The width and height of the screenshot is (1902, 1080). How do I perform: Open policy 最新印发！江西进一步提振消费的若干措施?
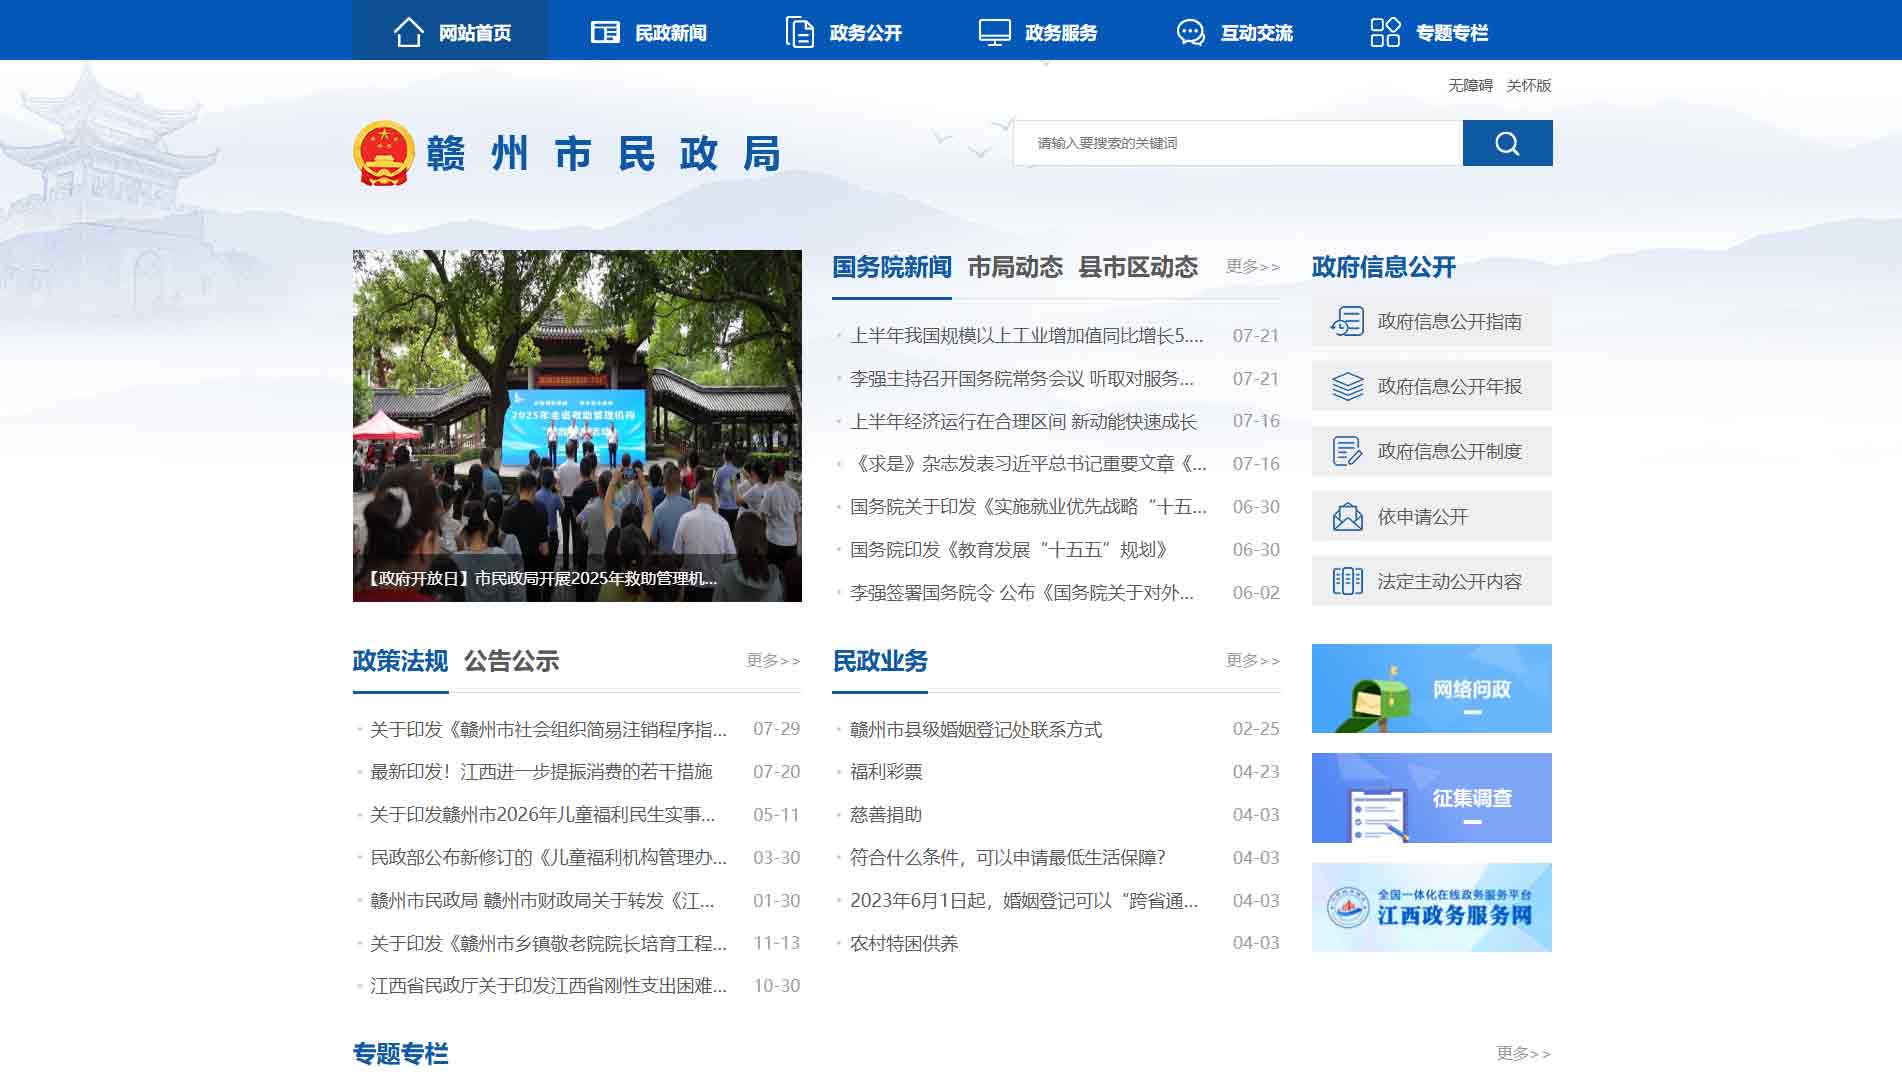541,772
